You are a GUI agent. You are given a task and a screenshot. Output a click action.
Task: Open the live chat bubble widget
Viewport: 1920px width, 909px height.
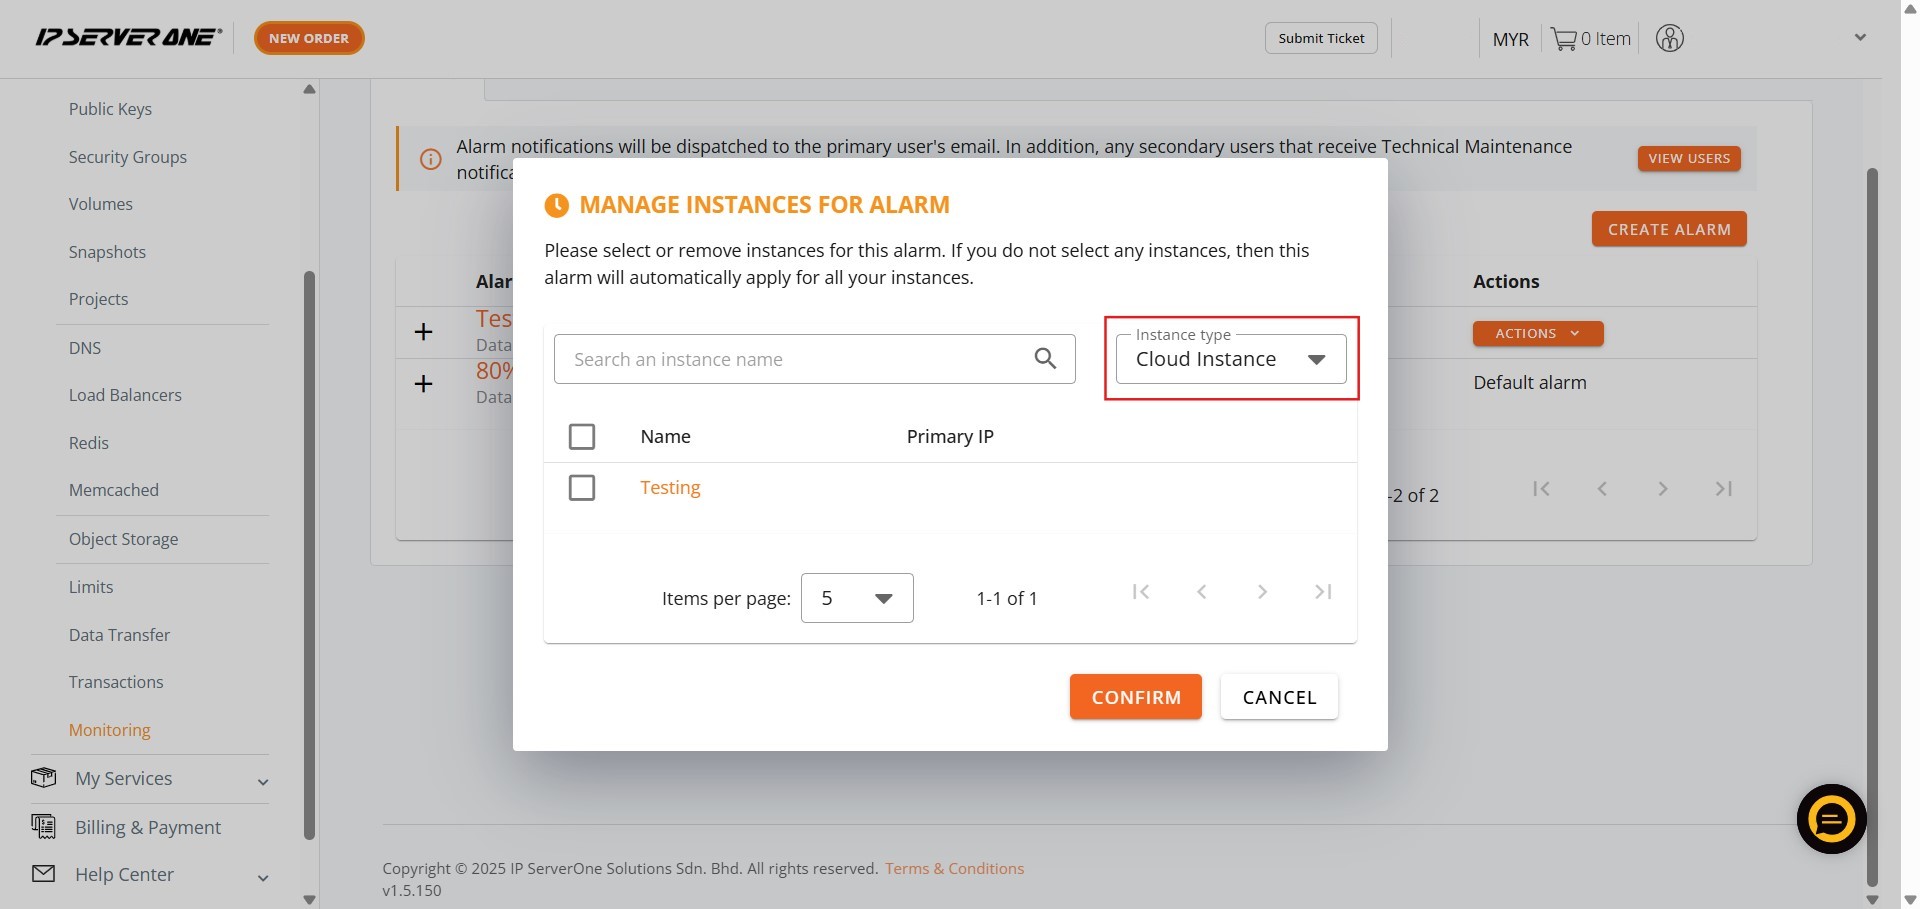pyautogui.click(x=1831, y=819)
